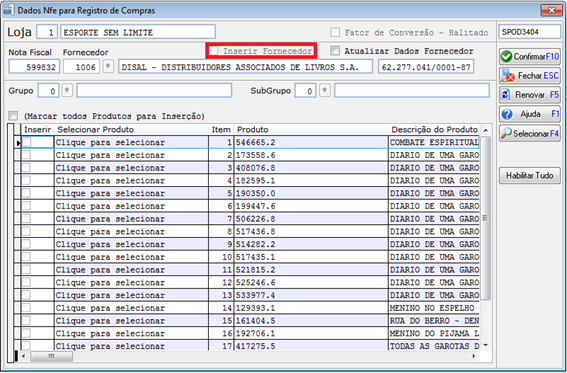Click Selecionar Produto column header

click(131, 129)
